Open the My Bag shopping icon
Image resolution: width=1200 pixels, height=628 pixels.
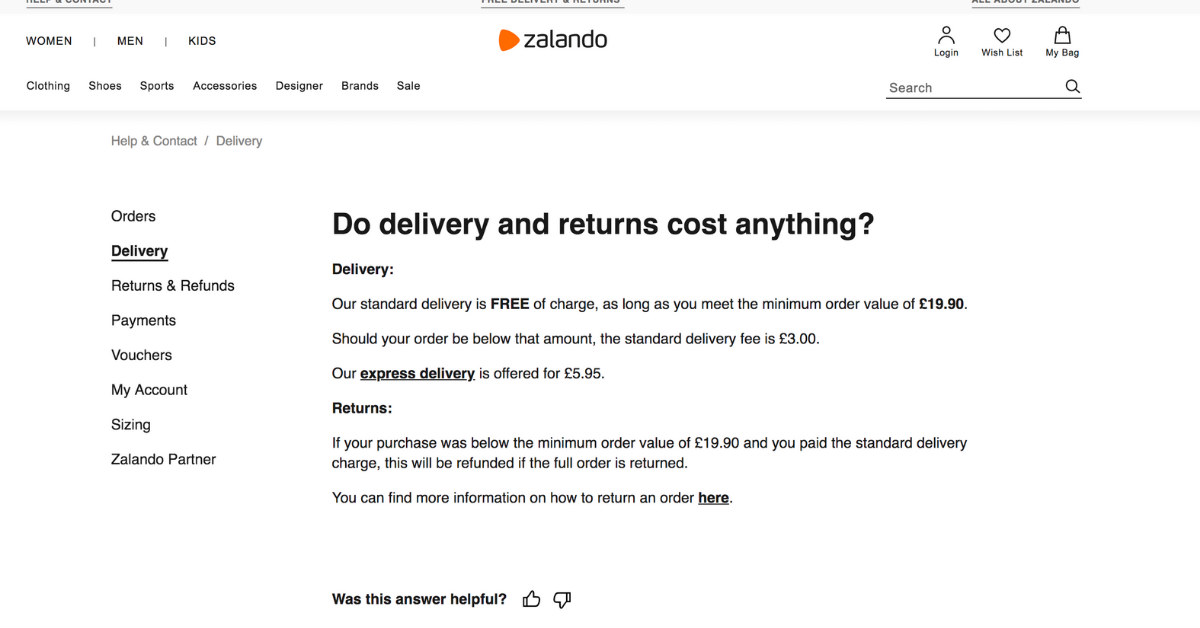pos(1062,35)
